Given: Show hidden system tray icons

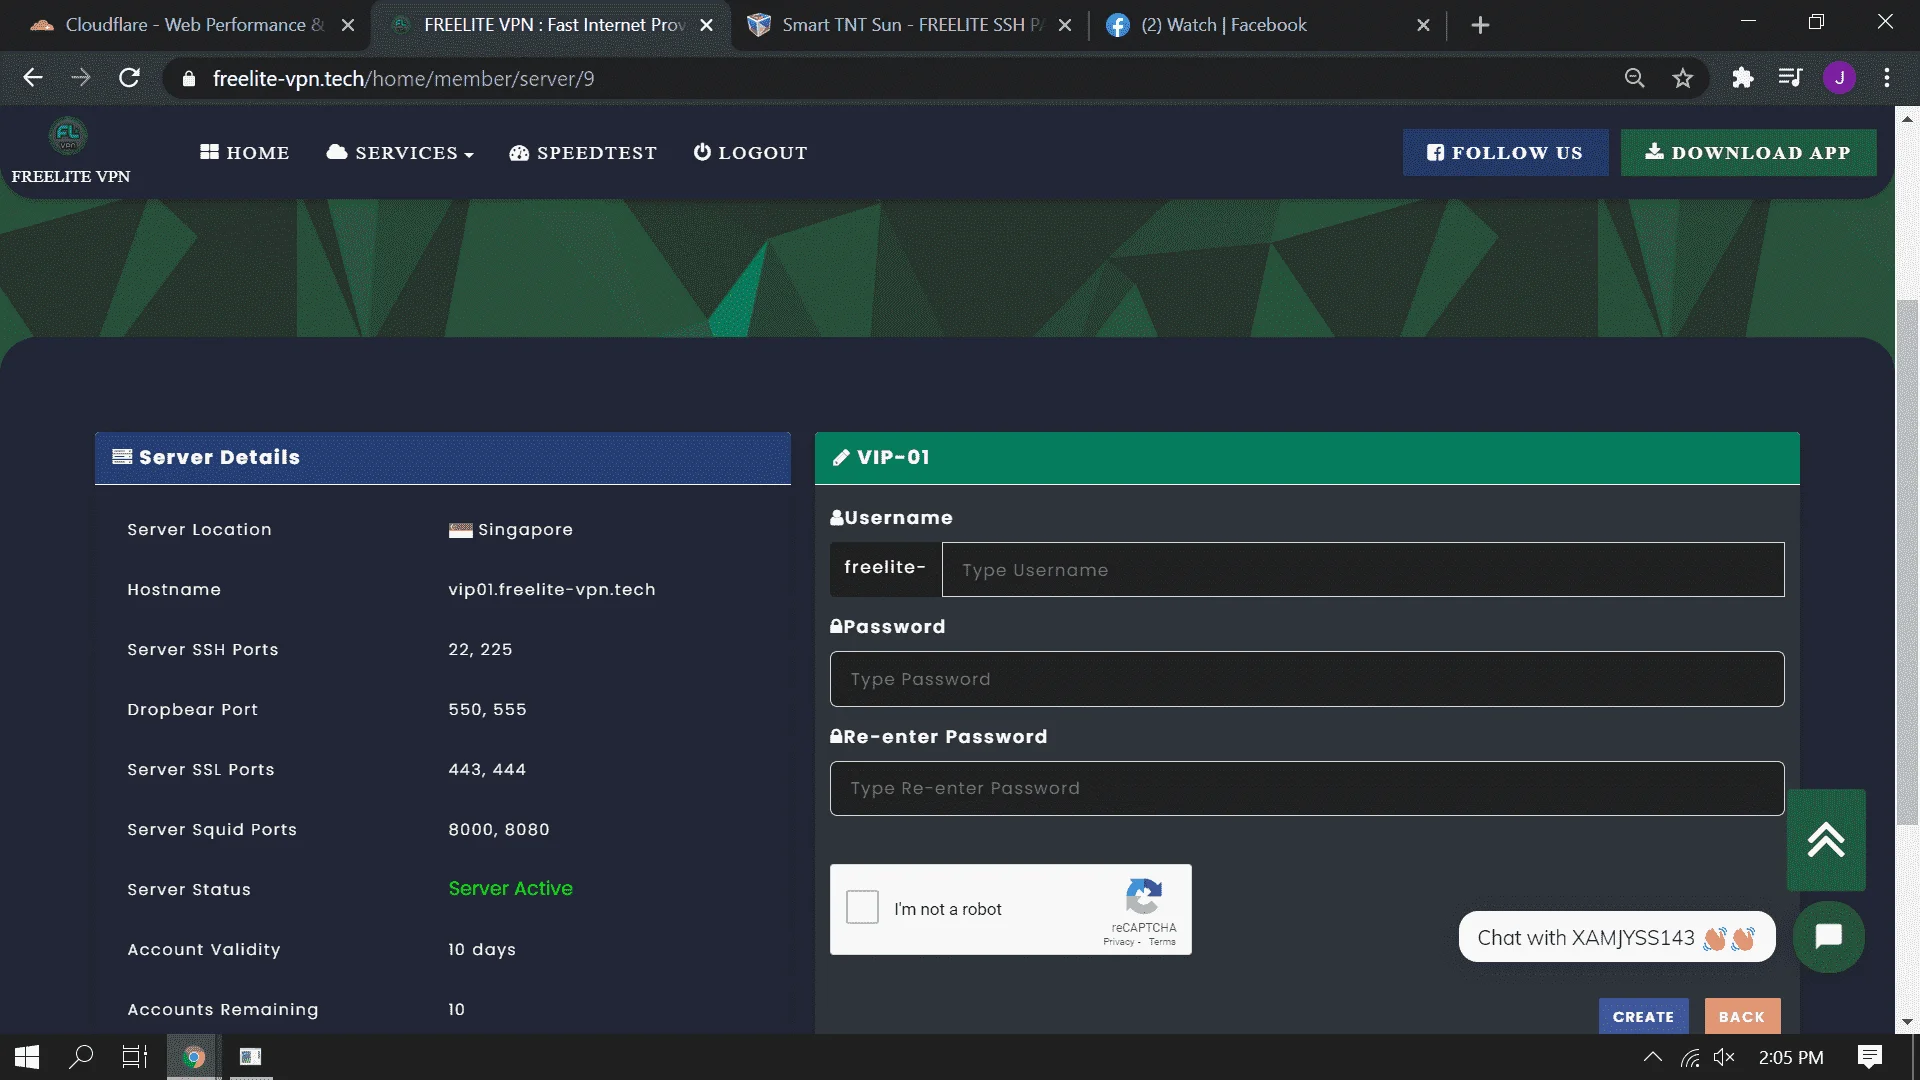Looking at the screenshot, I should (1653, 1057).
